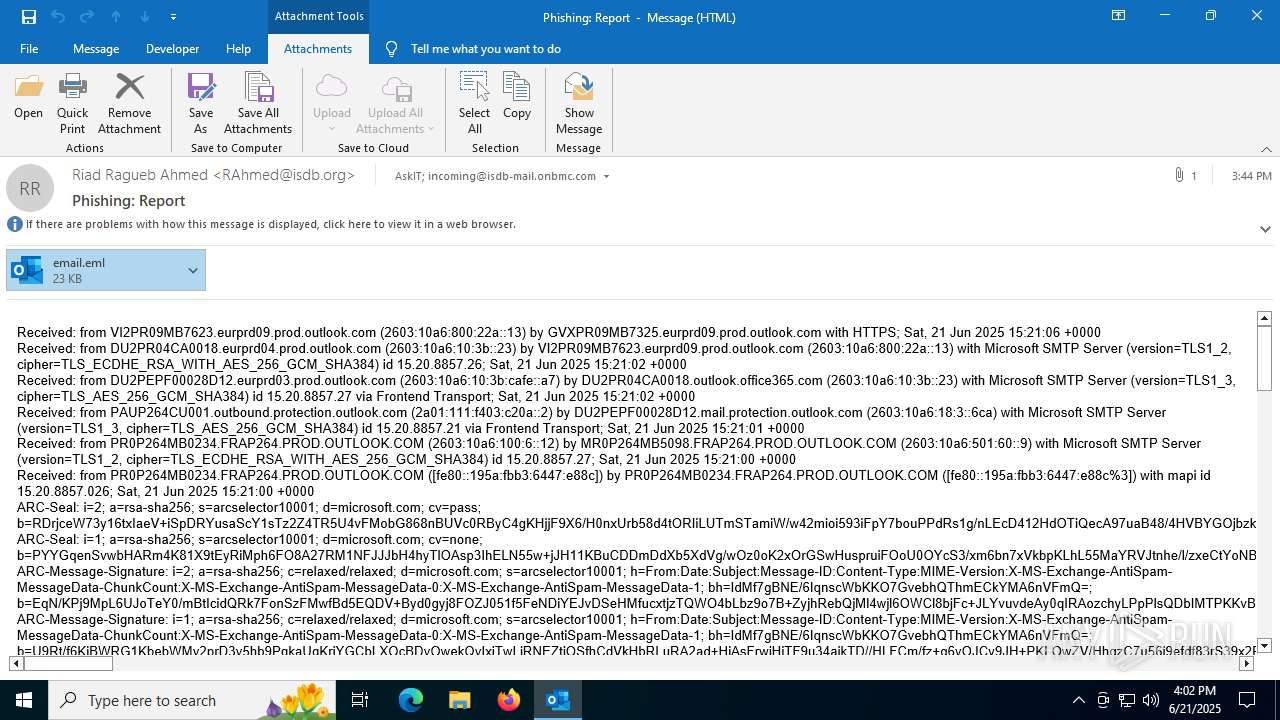1280x720 pixels.
Task: Click Next Item down arrow
Action: (145, 17)
